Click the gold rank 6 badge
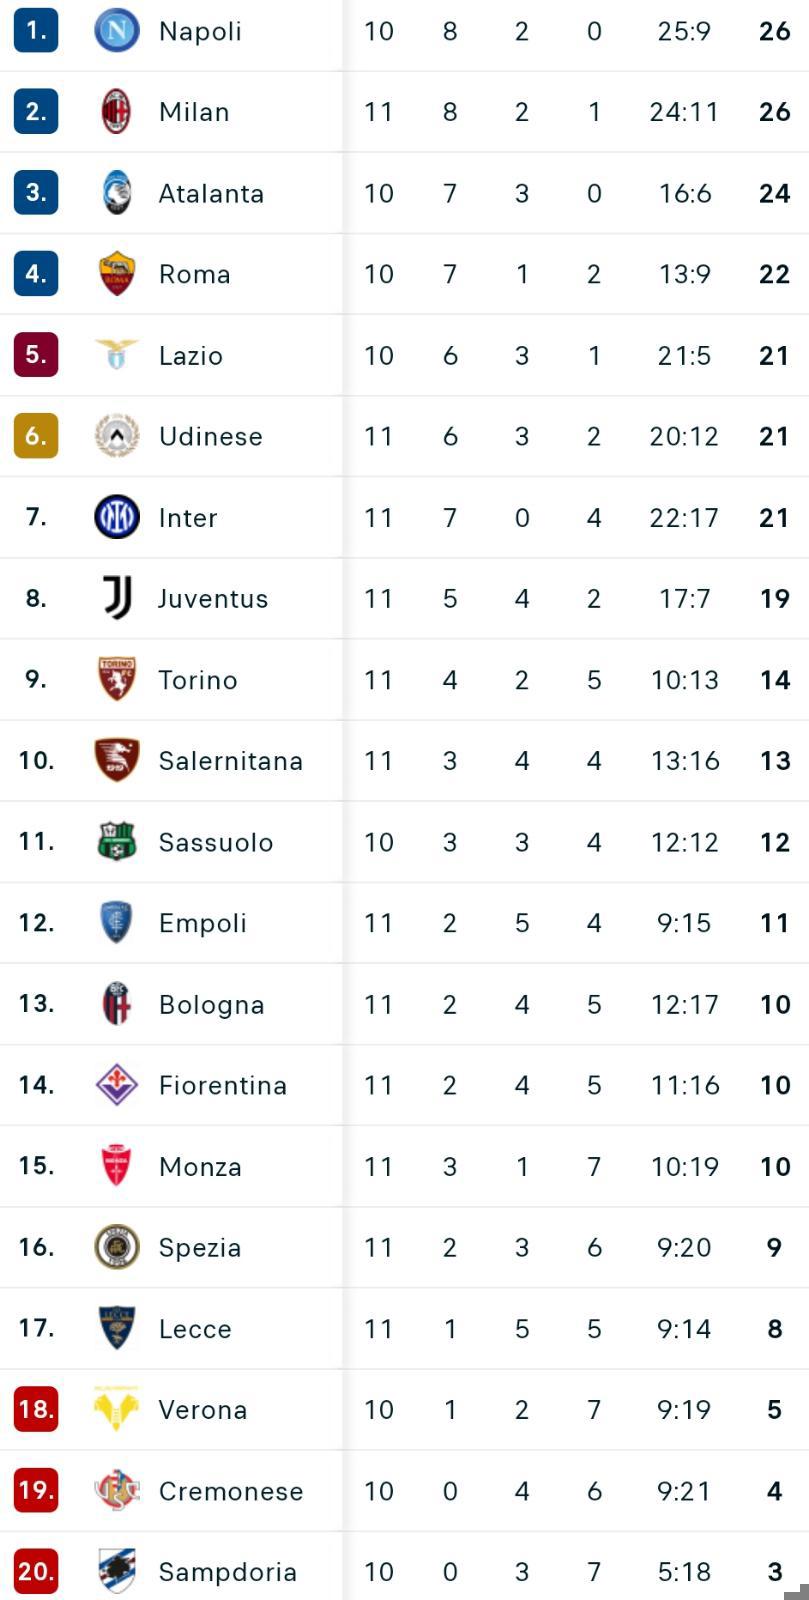809x1600 pixels. [36, 436]
